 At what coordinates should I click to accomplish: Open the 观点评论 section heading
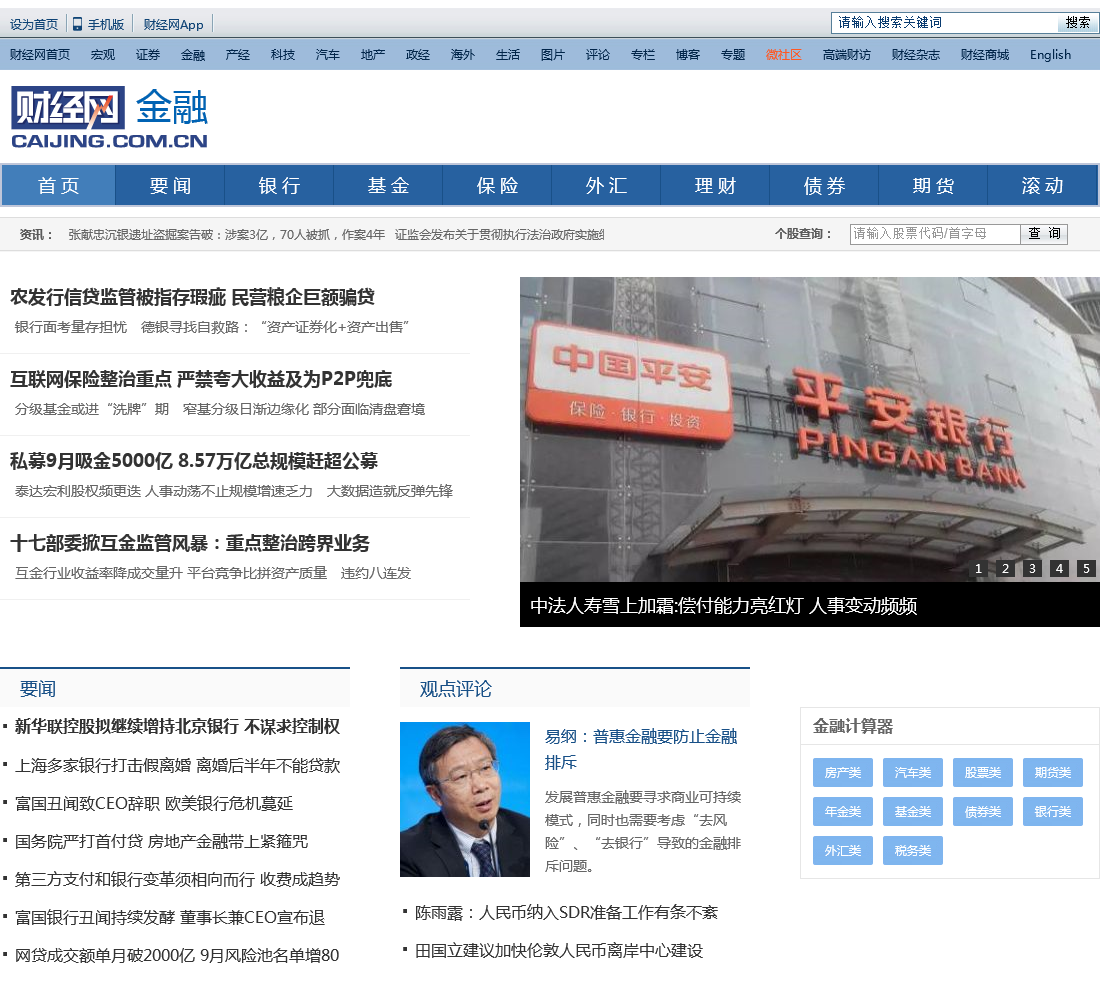pyautogui.click(x=455, y=689)
